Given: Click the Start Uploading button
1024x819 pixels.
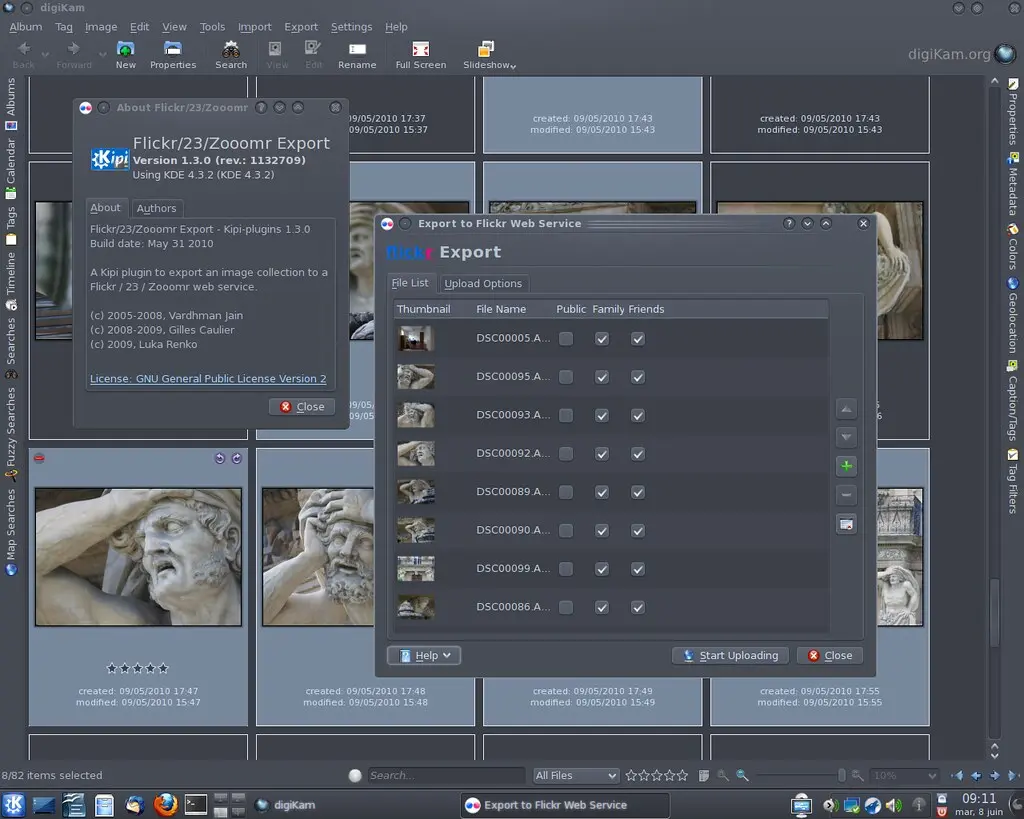Looking at the screenshot, I should tap(730, 656).
